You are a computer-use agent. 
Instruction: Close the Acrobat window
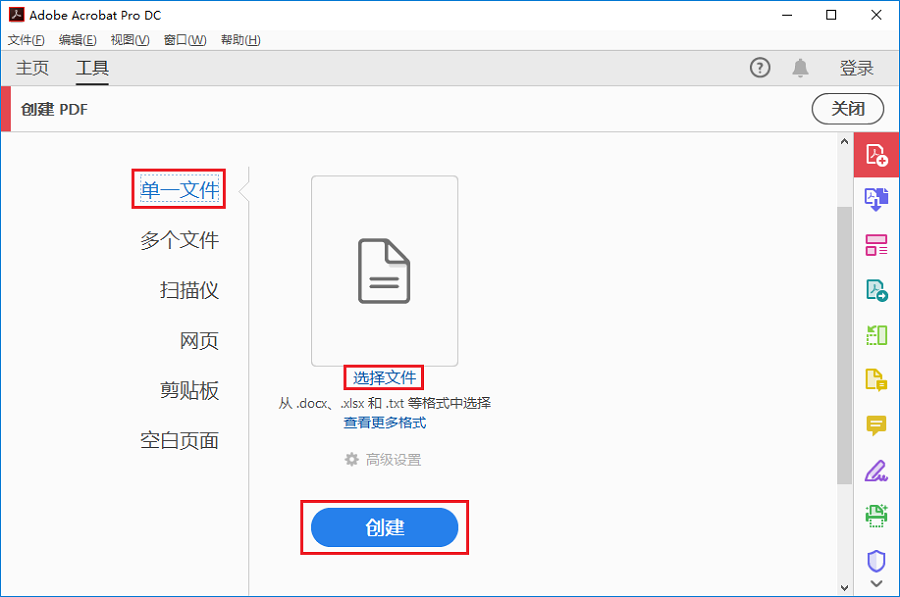876,15
